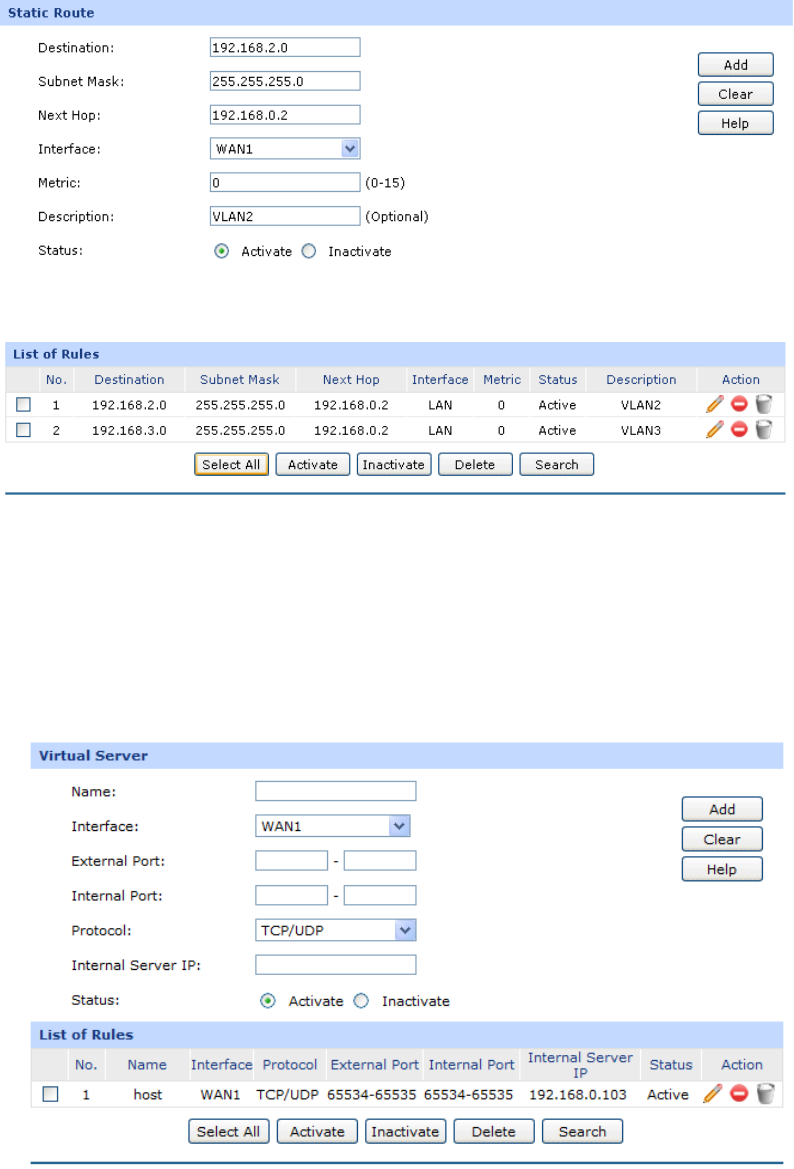
Task: Click Add button in Virtual Server section
Action: (x=722, y=809)
